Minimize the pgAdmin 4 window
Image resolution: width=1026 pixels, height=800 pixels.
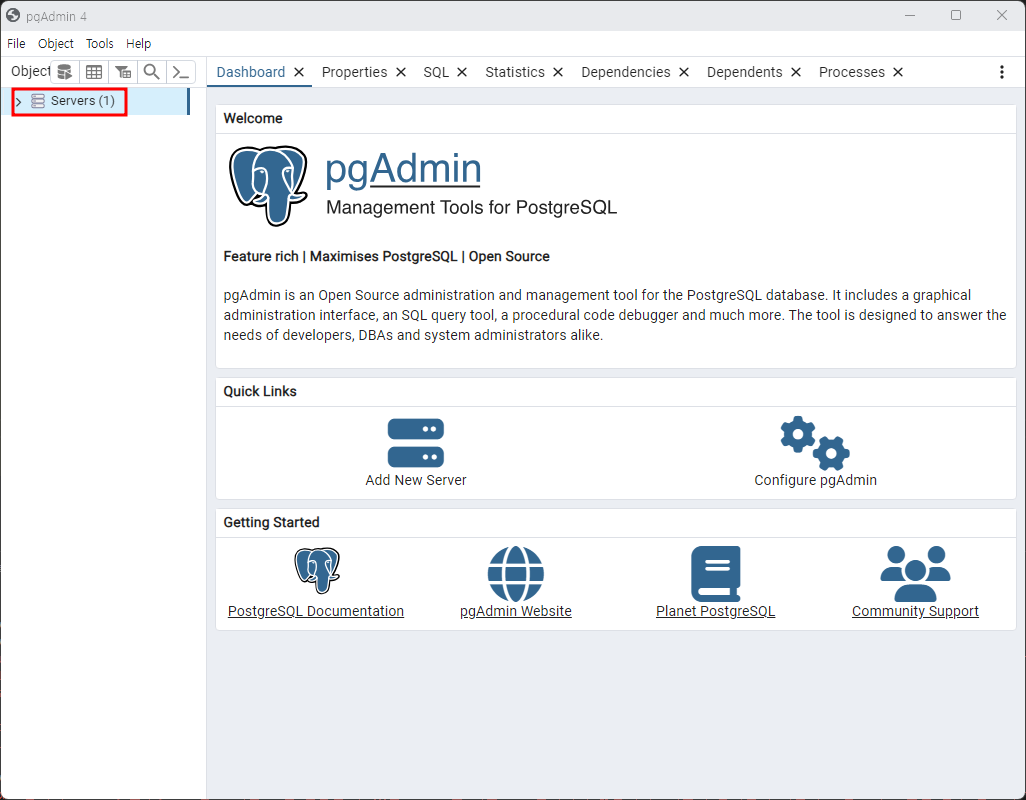(x=910, y=15)
